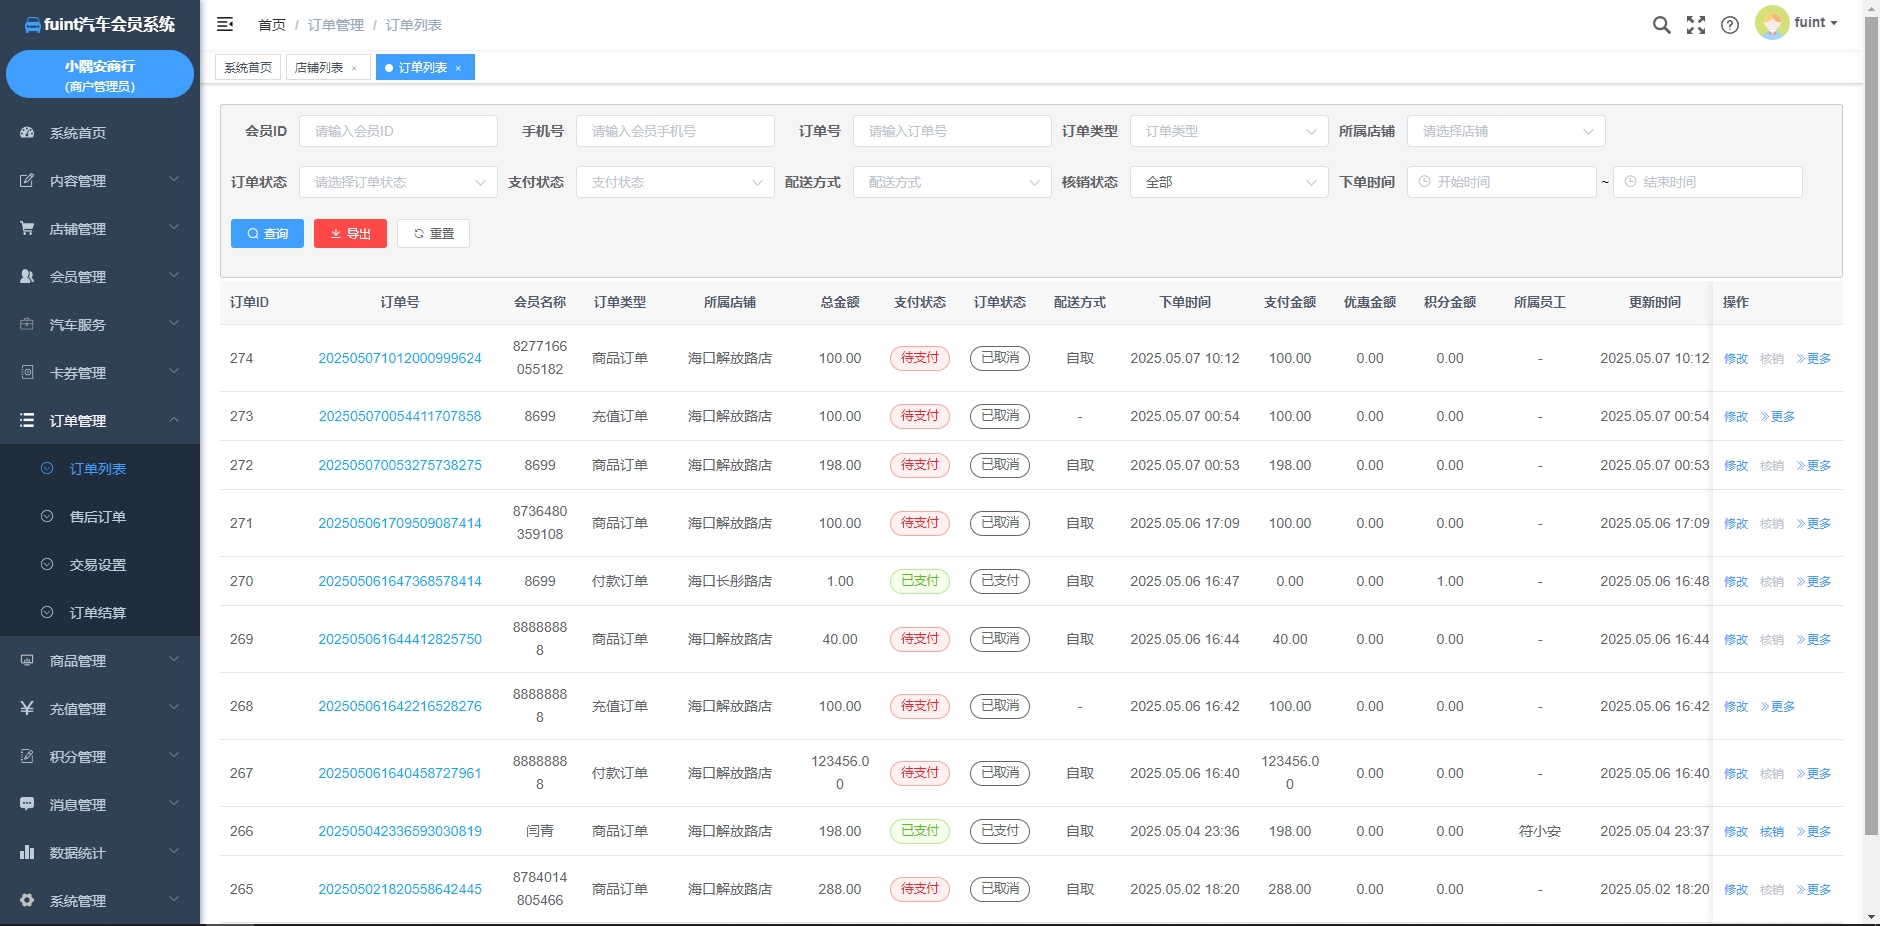Click the red 导出 export button
1880x926 pixels.
[350, 233]
